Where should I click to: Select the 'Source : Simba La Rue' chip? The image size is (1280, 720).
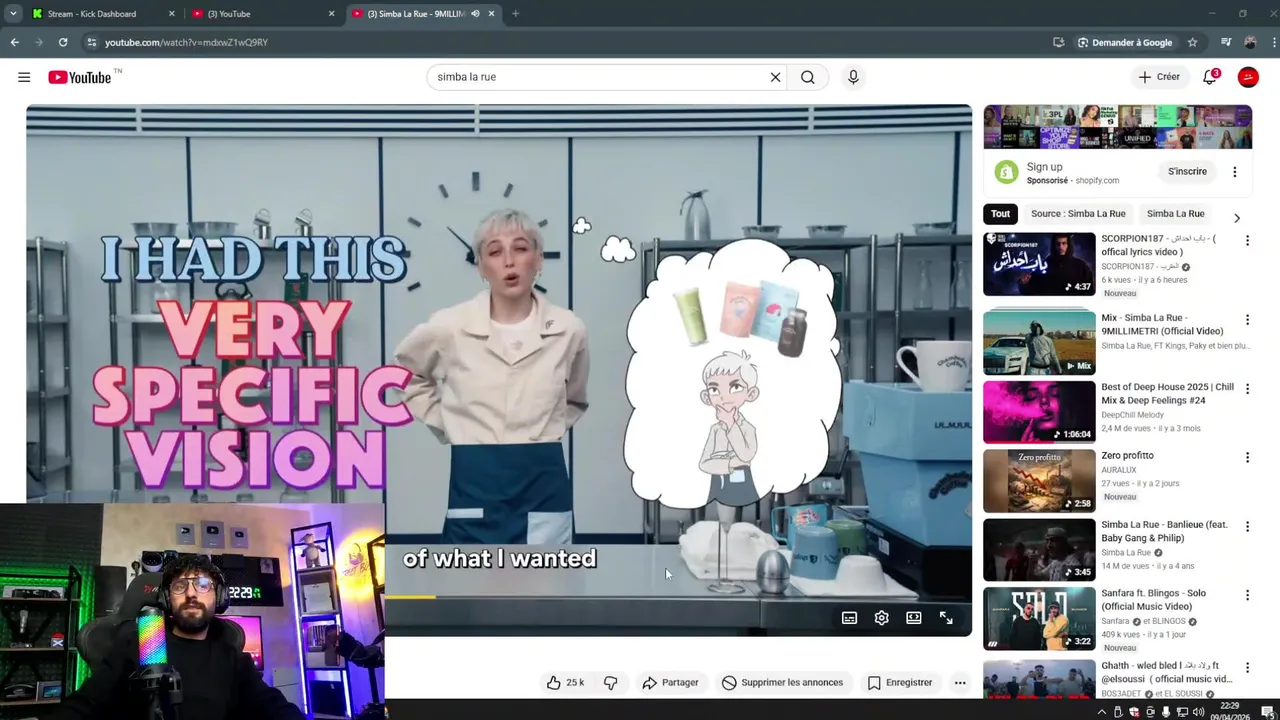(x=1078, y=214)
